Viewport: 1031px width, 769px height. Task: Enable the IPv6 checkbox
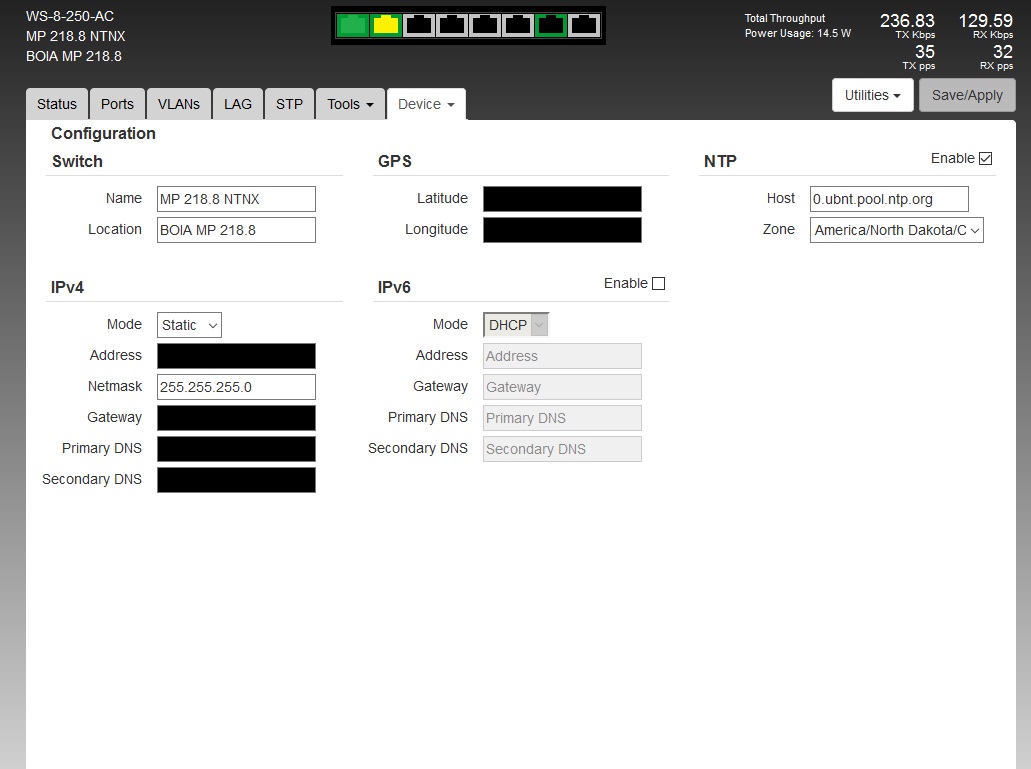pos(658,284)
